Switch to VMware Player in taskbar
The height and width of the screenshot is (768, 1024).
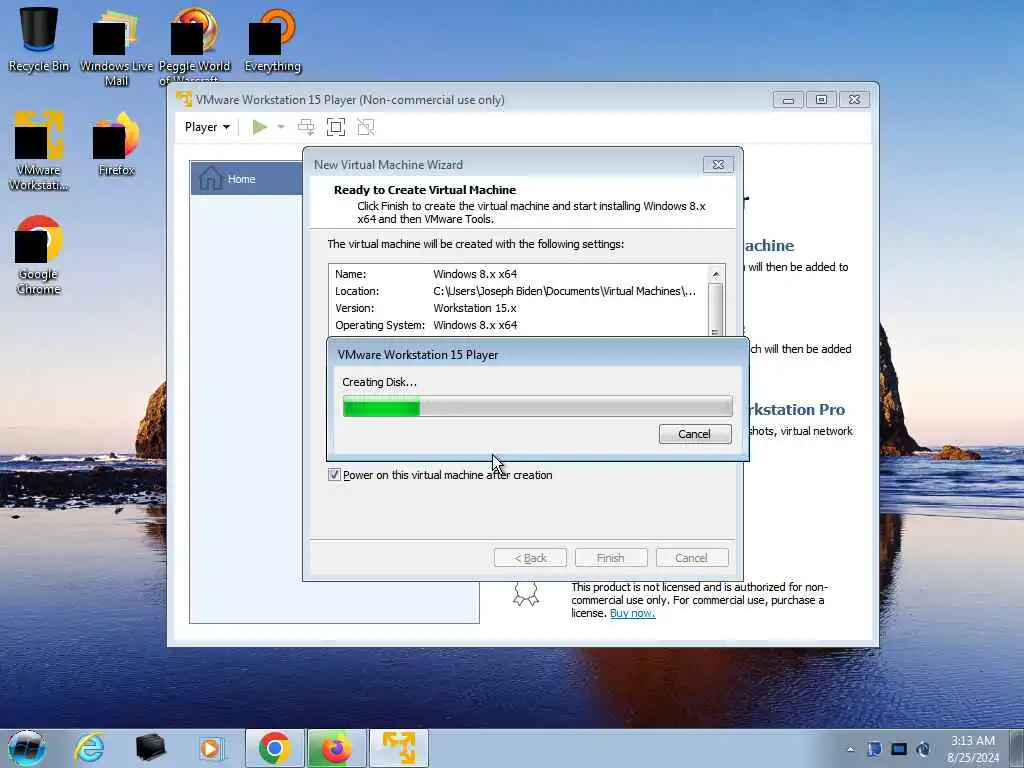(x=399, y=748)
